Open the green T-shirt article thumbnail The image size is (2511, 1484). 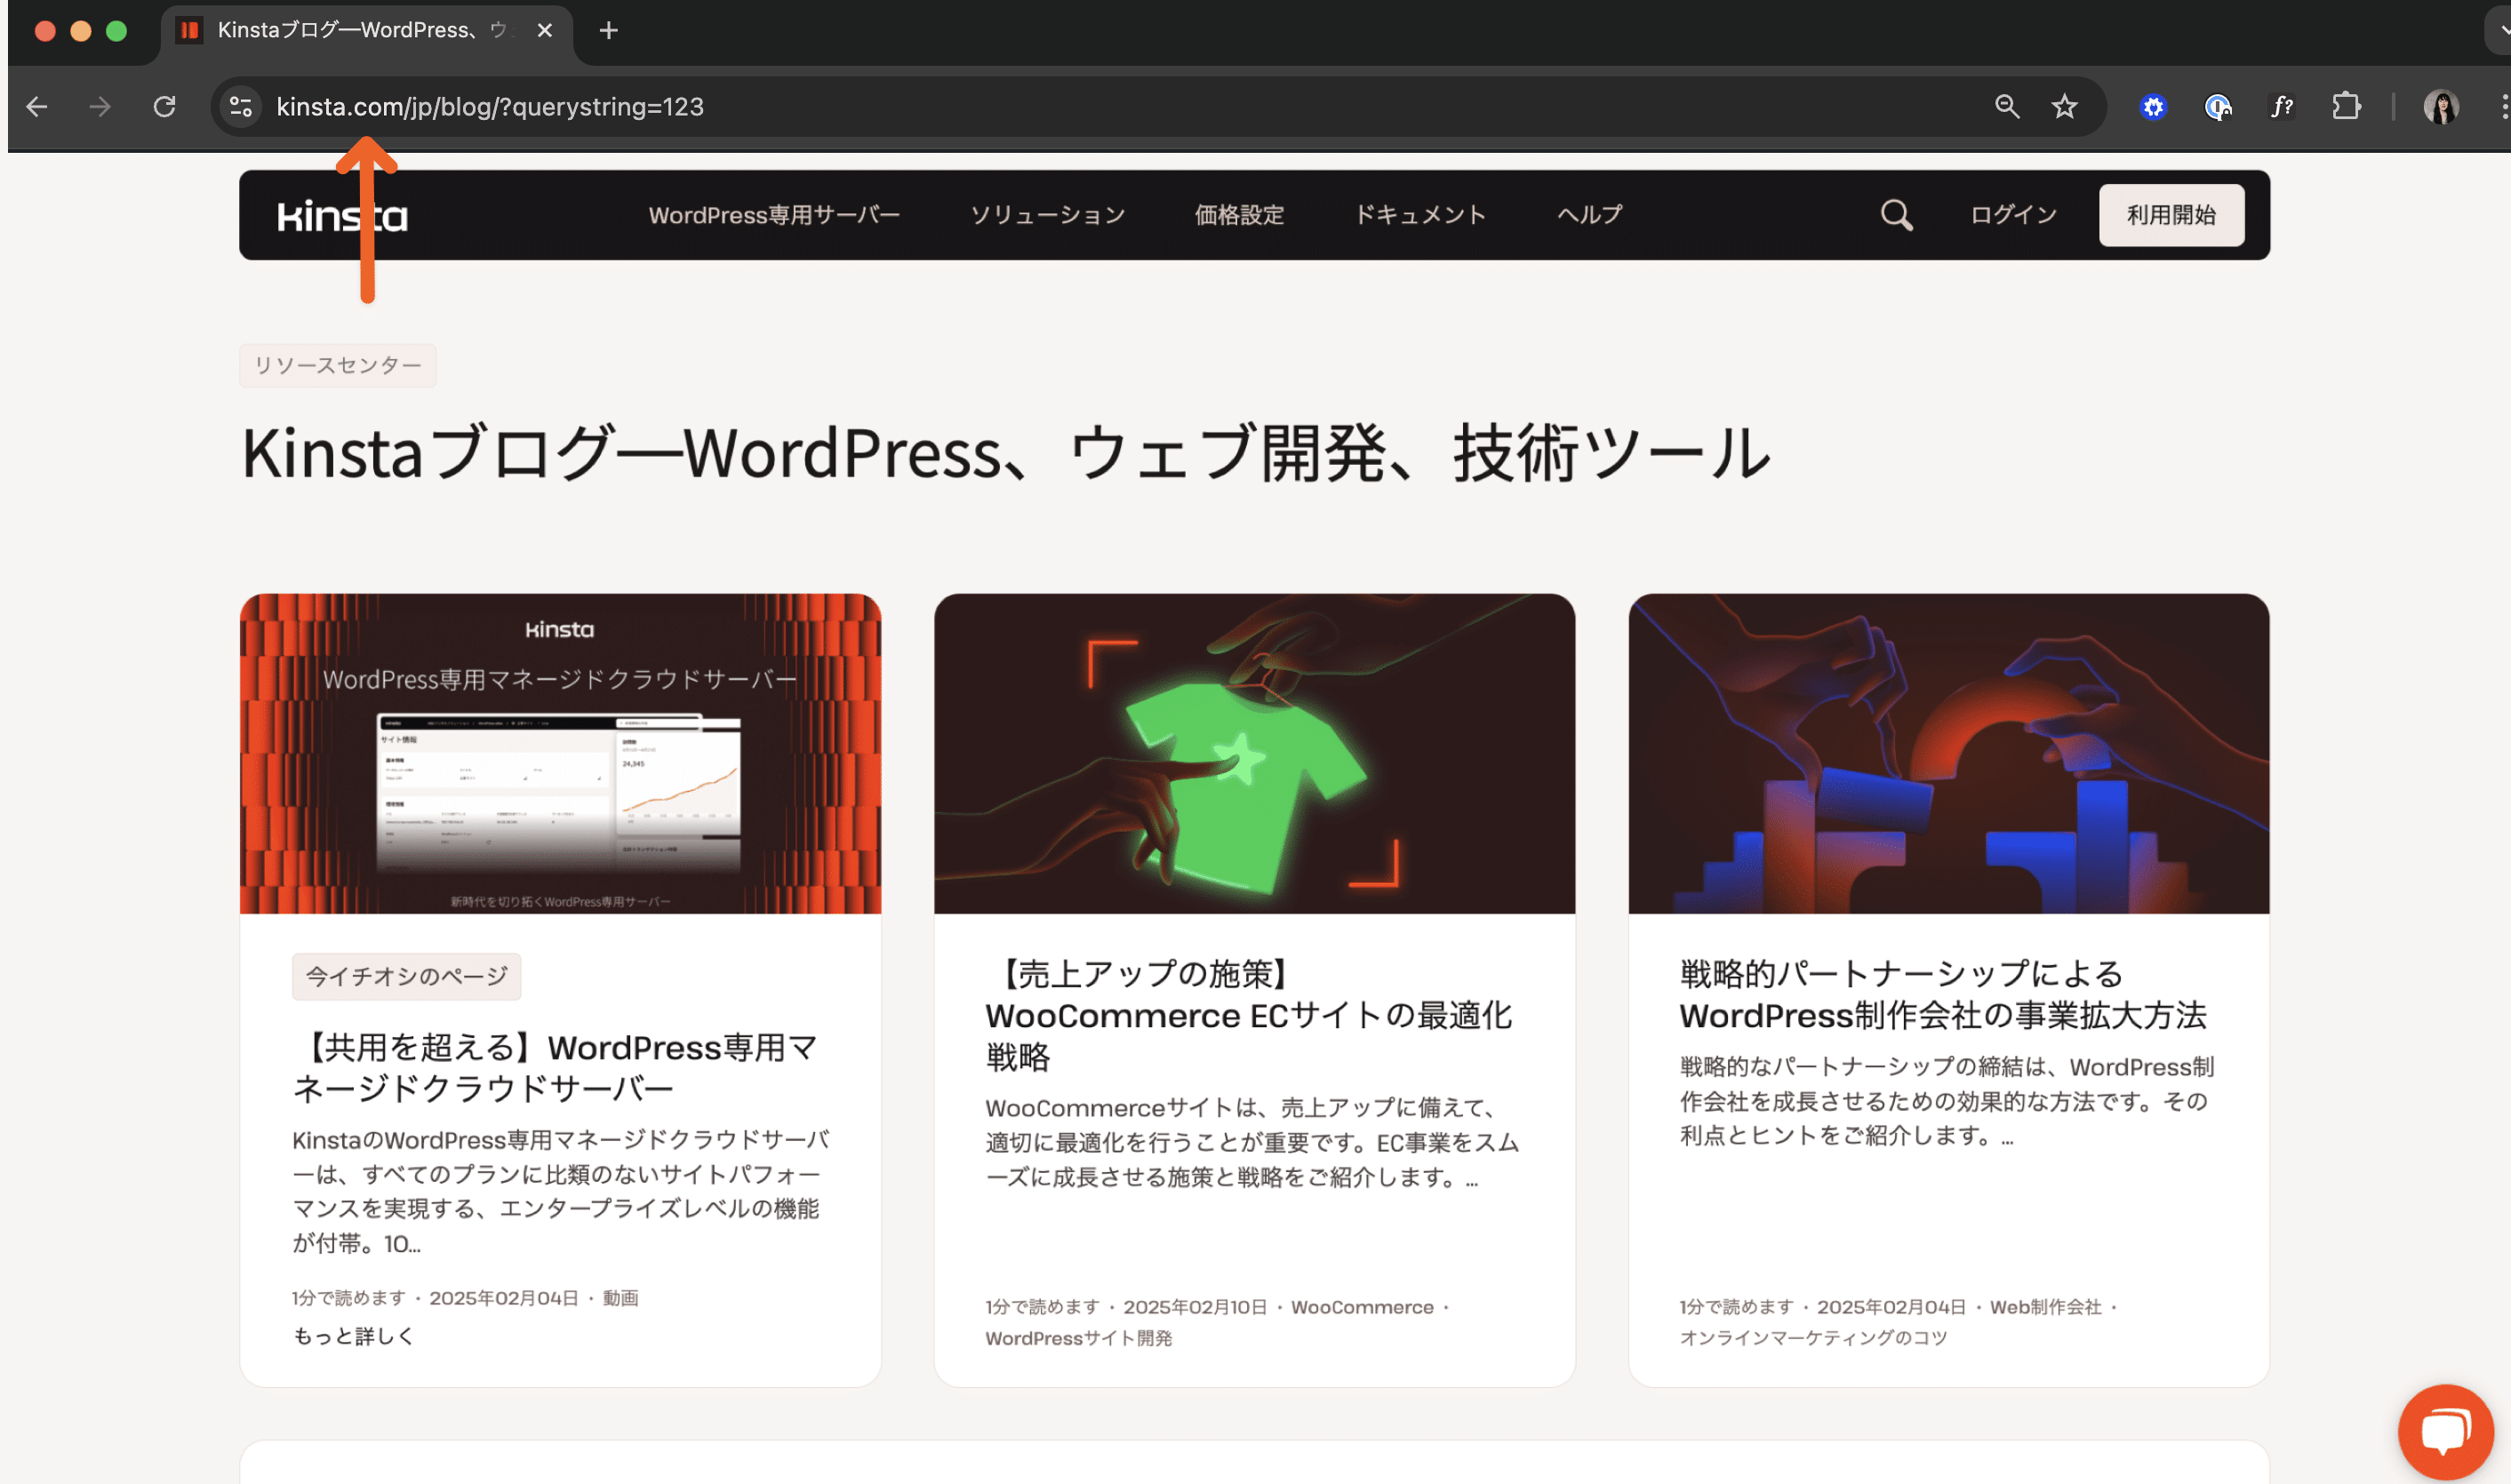click(1254, 753)
